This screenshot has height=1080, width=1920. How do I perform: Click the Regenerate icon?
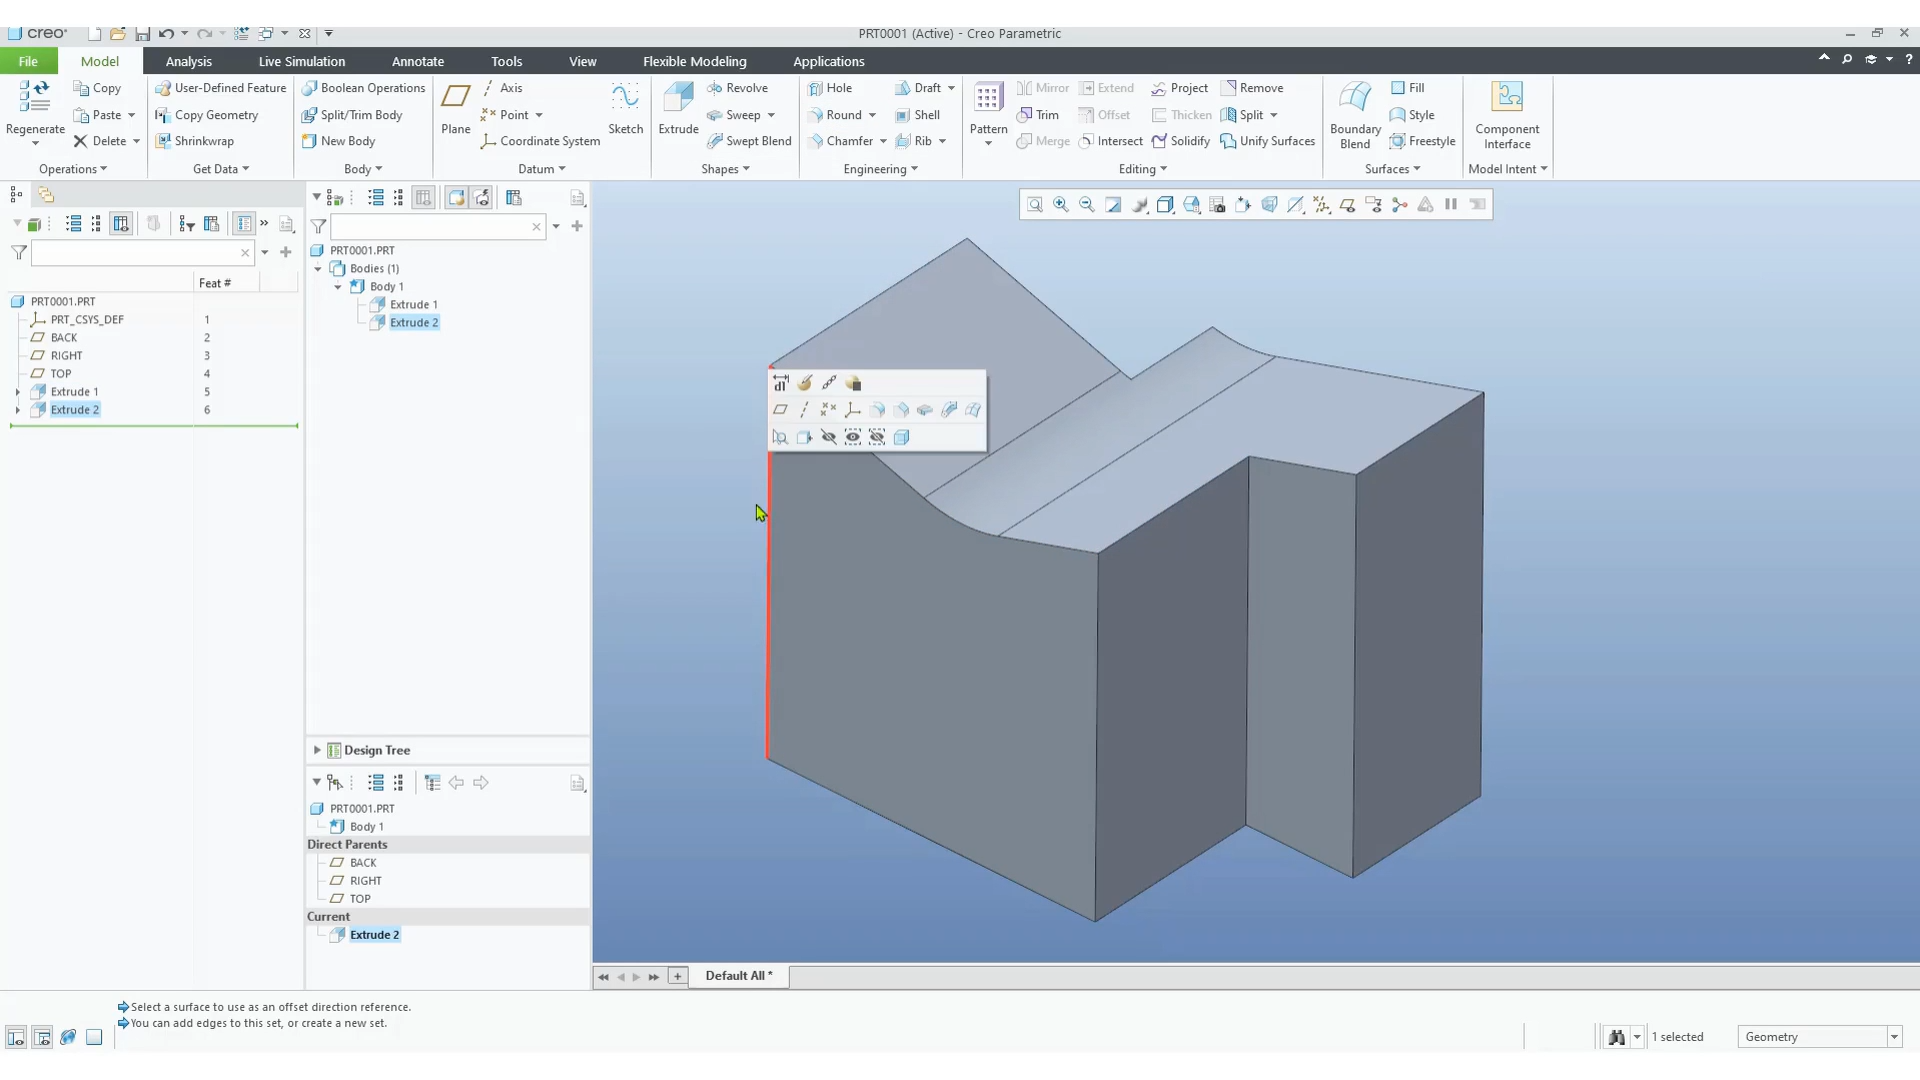35,97
